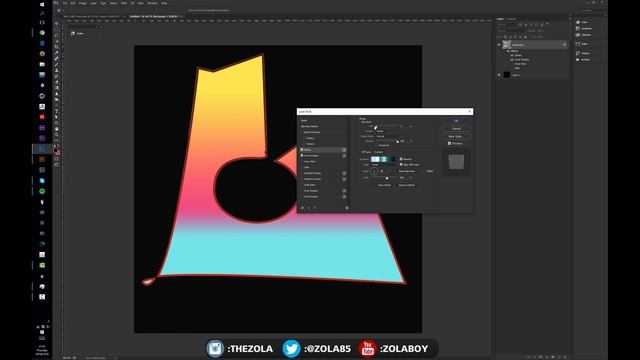
Task: Open Chrome from the taskbar
Action: [x=42, y=33]
